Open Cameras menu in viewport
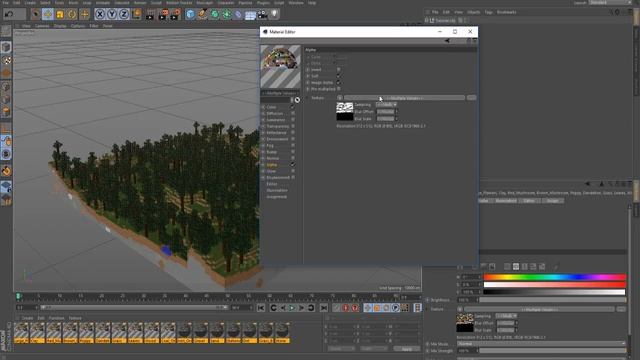Screen dimensions: 640x360 (42, 26)
